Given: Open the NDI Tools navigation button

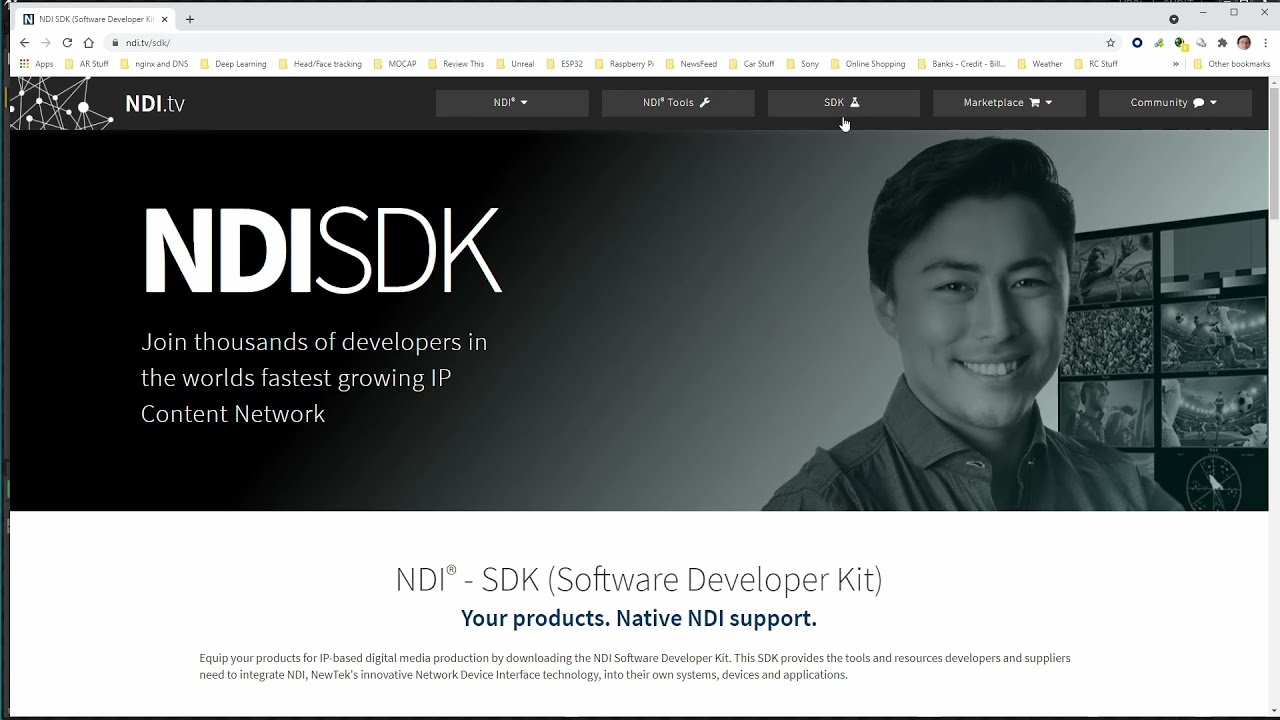Looking at the screenshot, I should pos(678,103).
